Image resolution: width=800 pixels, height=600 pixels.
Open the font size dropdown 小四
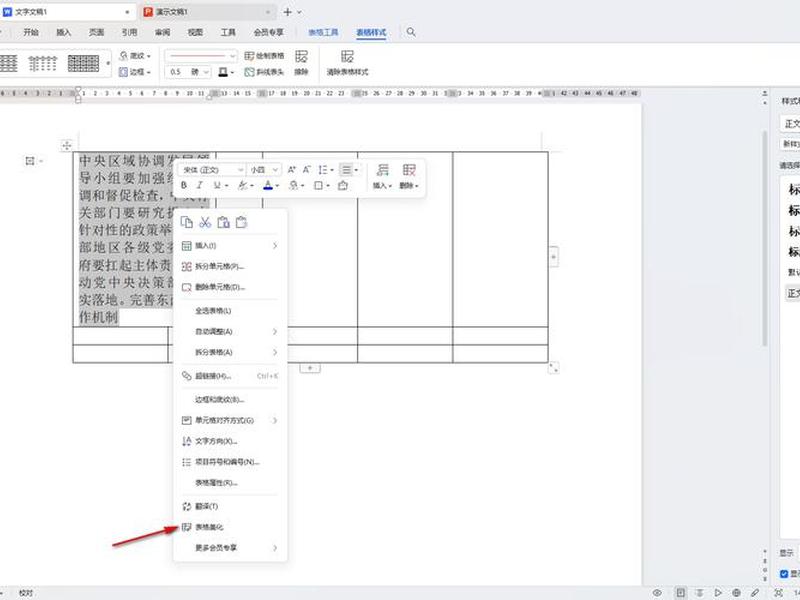[264, 169]
